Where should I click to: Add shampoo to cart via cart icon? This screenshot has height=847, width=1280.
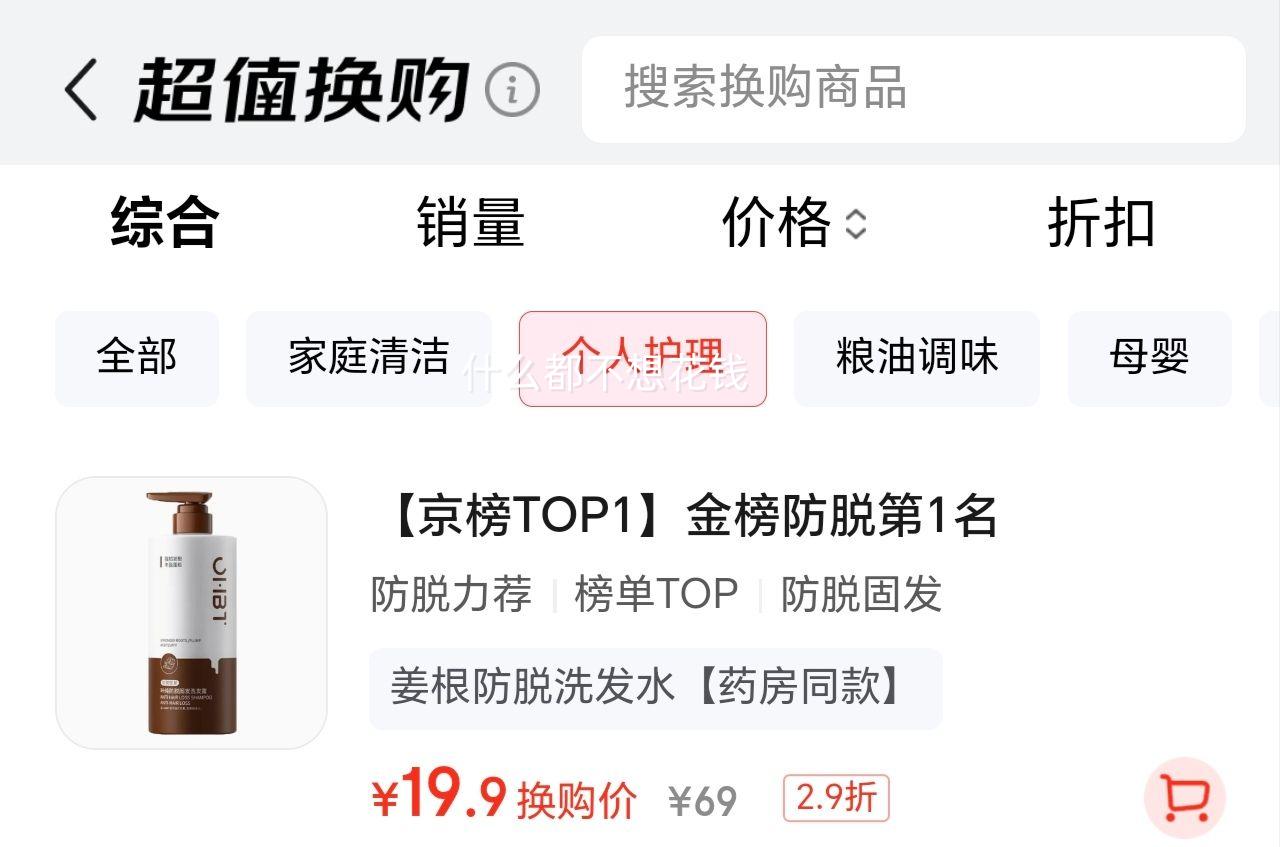pos(1184,797)
